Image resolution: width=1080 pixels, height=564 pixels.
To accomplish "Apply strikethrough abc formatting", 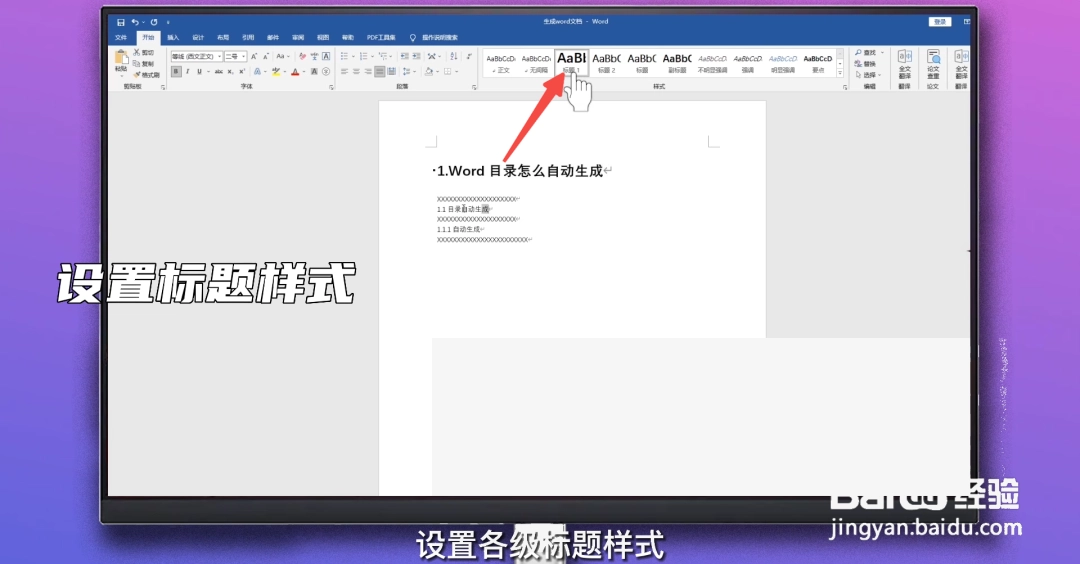I will (218, 72).
